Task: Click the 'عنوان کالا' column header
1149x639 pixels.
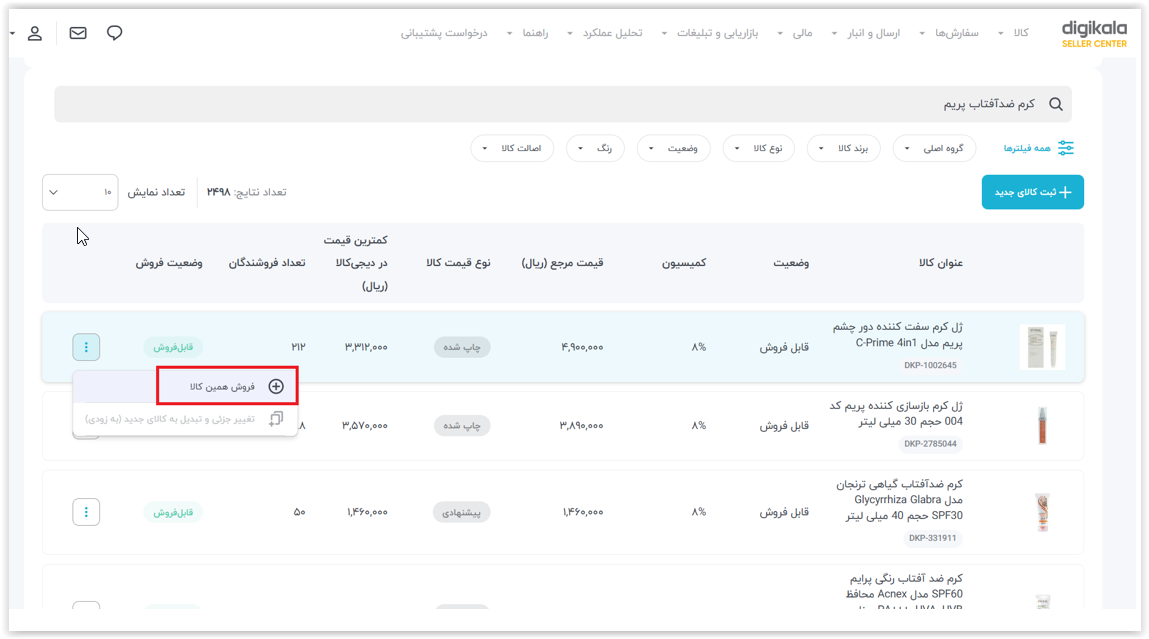Action: (941, 262)
